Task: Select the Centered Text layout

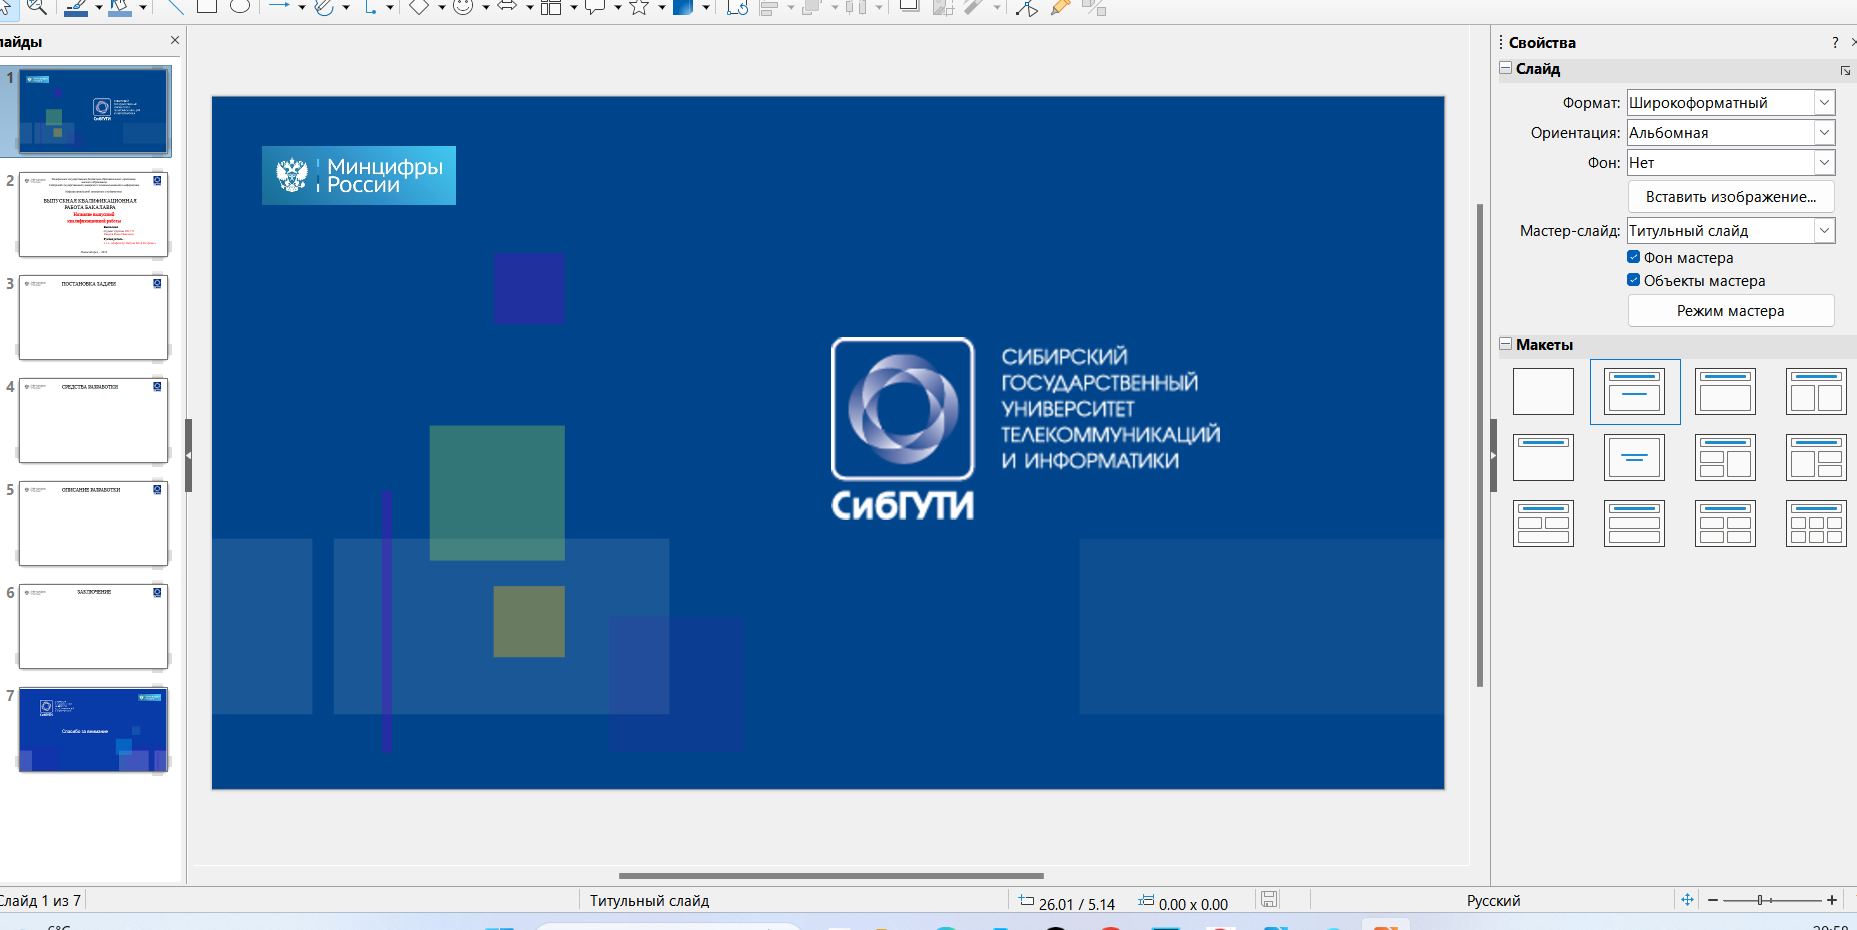Action: (1634, 457)
